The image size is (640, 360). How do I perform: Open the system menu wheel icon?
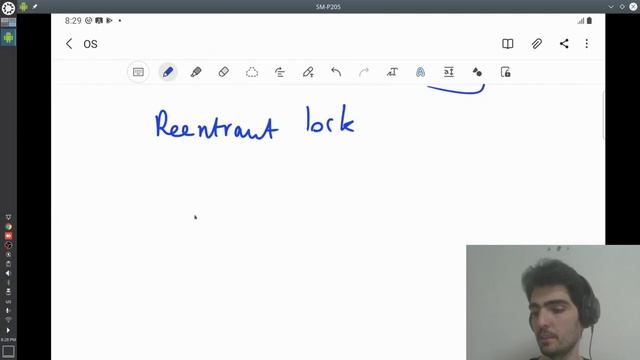click(x=8, y=8)
